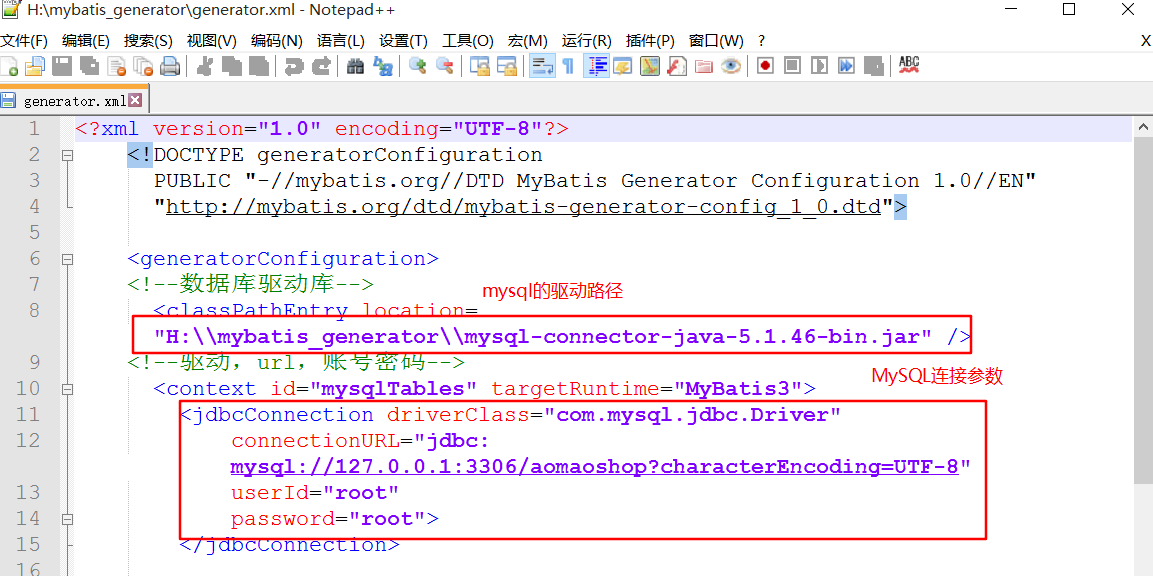1153x576 pixels.
Task: Click the Zoom Out magnifier icon
Action: click(444, 66)
